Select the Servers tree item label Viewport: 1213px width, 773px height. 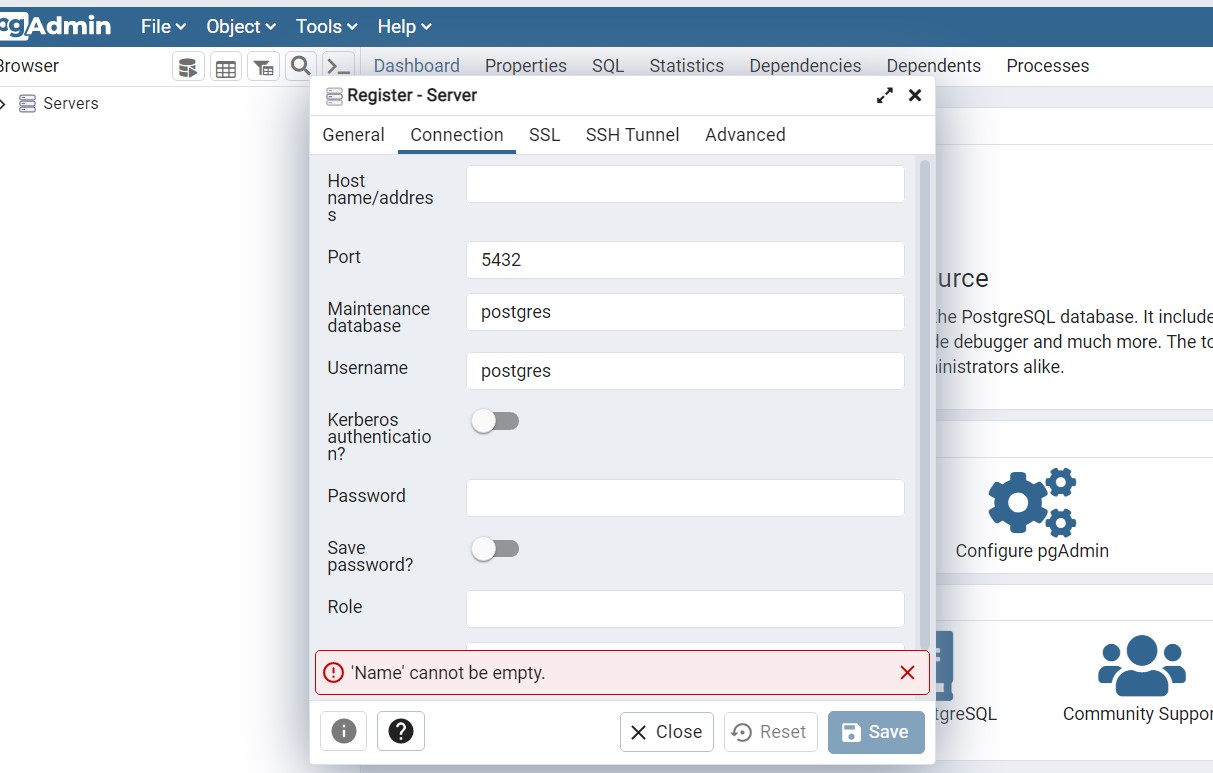click(x=71, y=103)
